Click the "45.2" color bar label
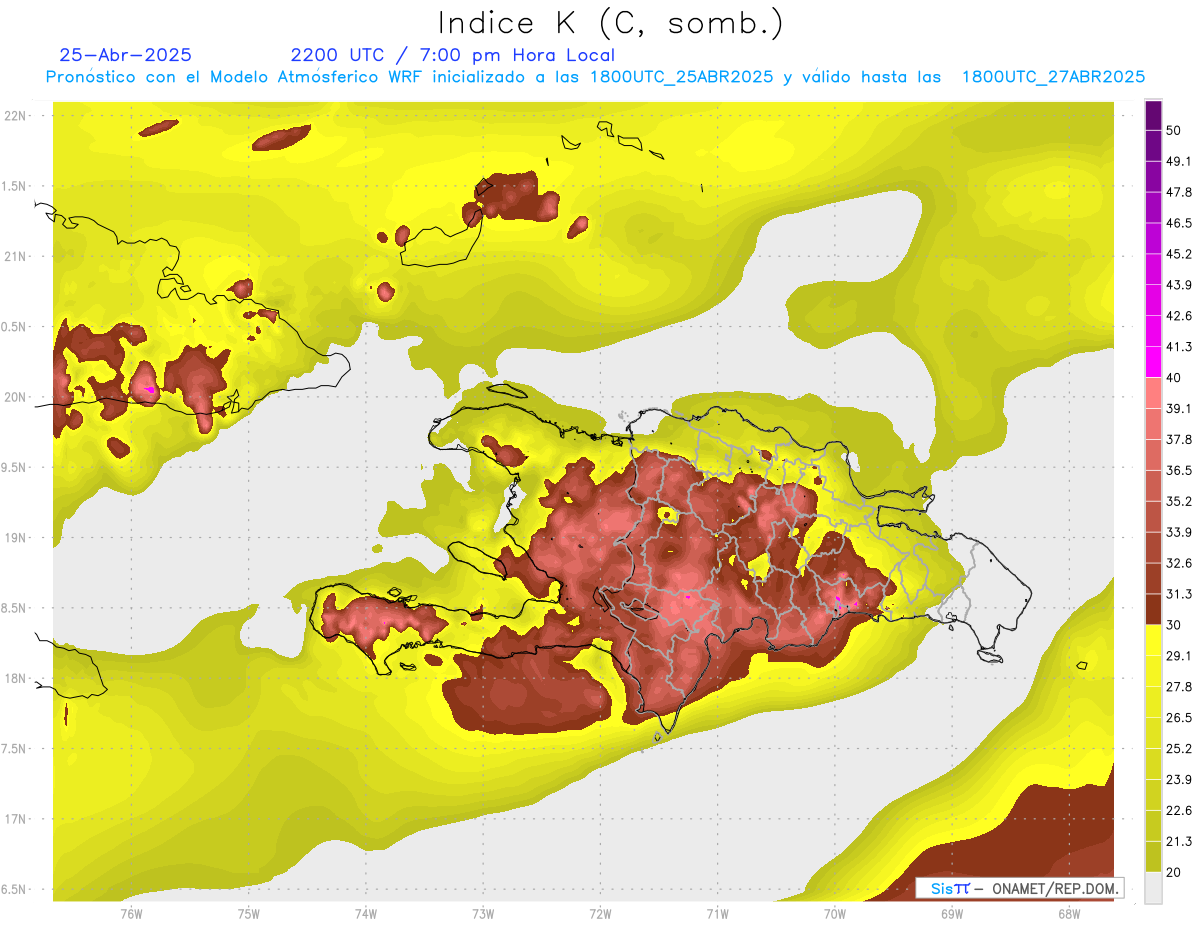Image resolution: width=1200 pixels, height=927 pixels. tap(1178, 254)
